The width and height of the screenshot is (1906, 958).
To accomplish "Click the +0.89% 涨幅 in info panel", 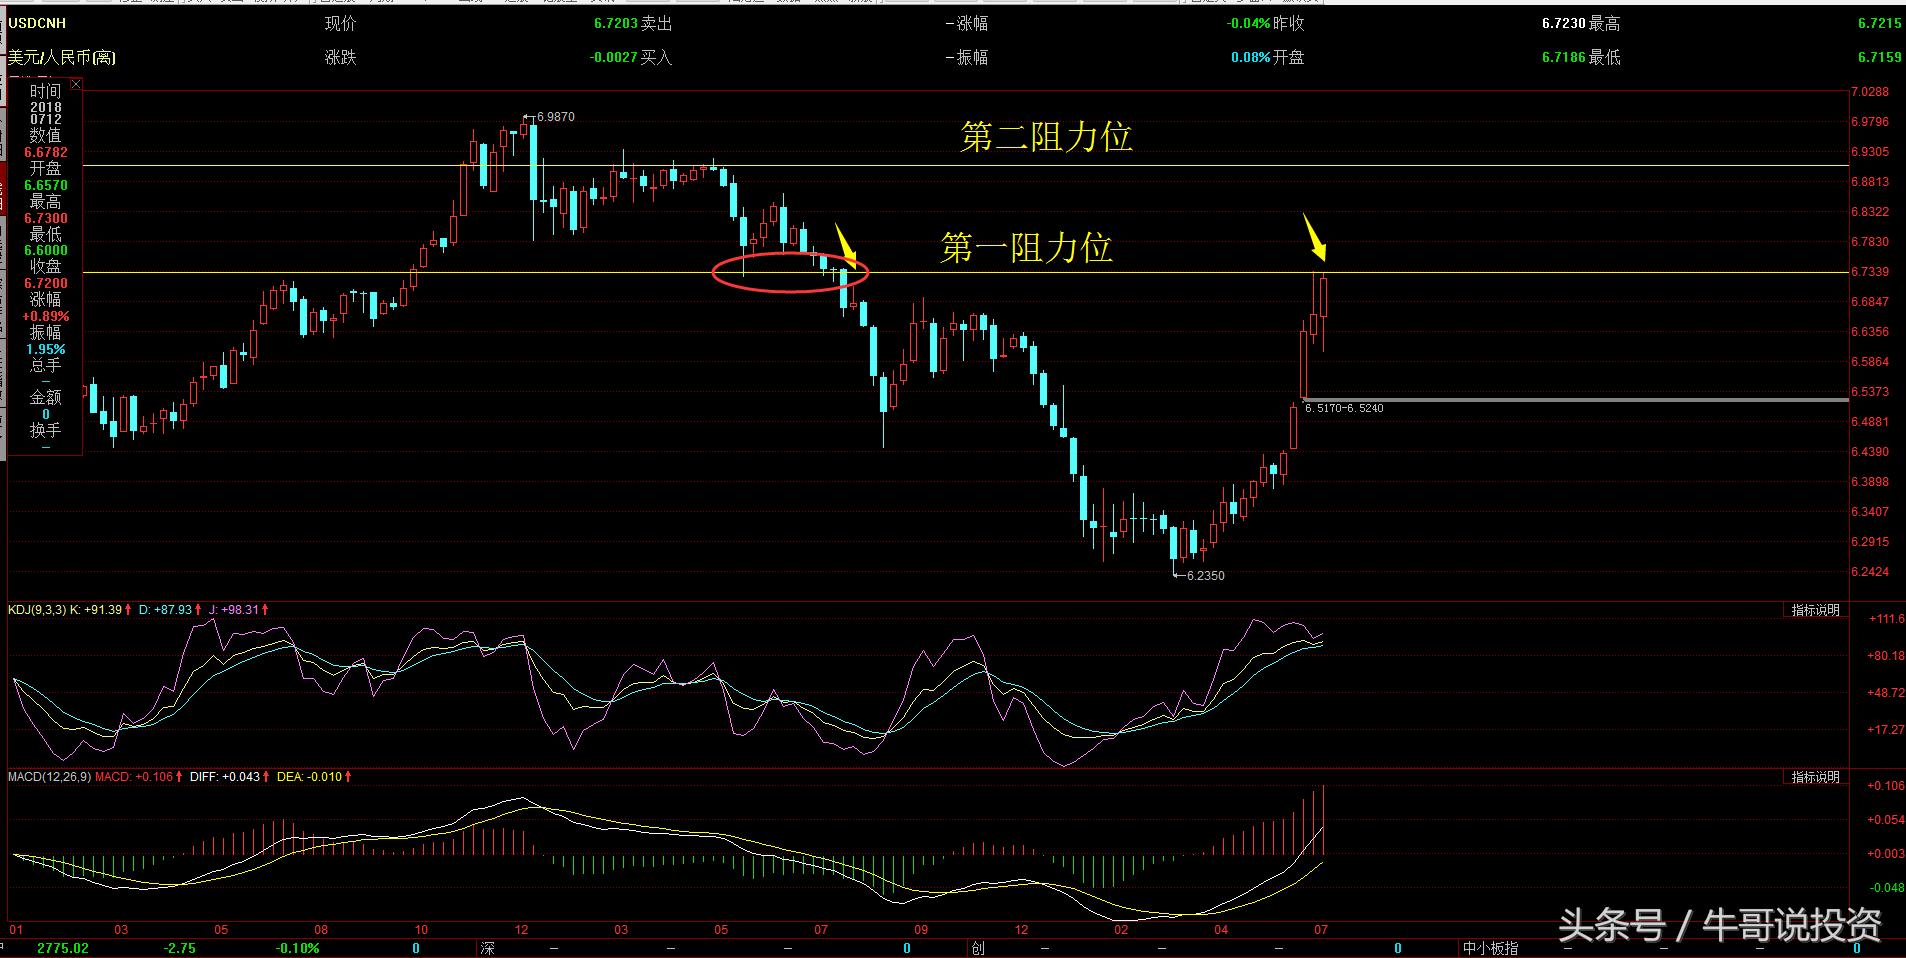I will 46,317.
